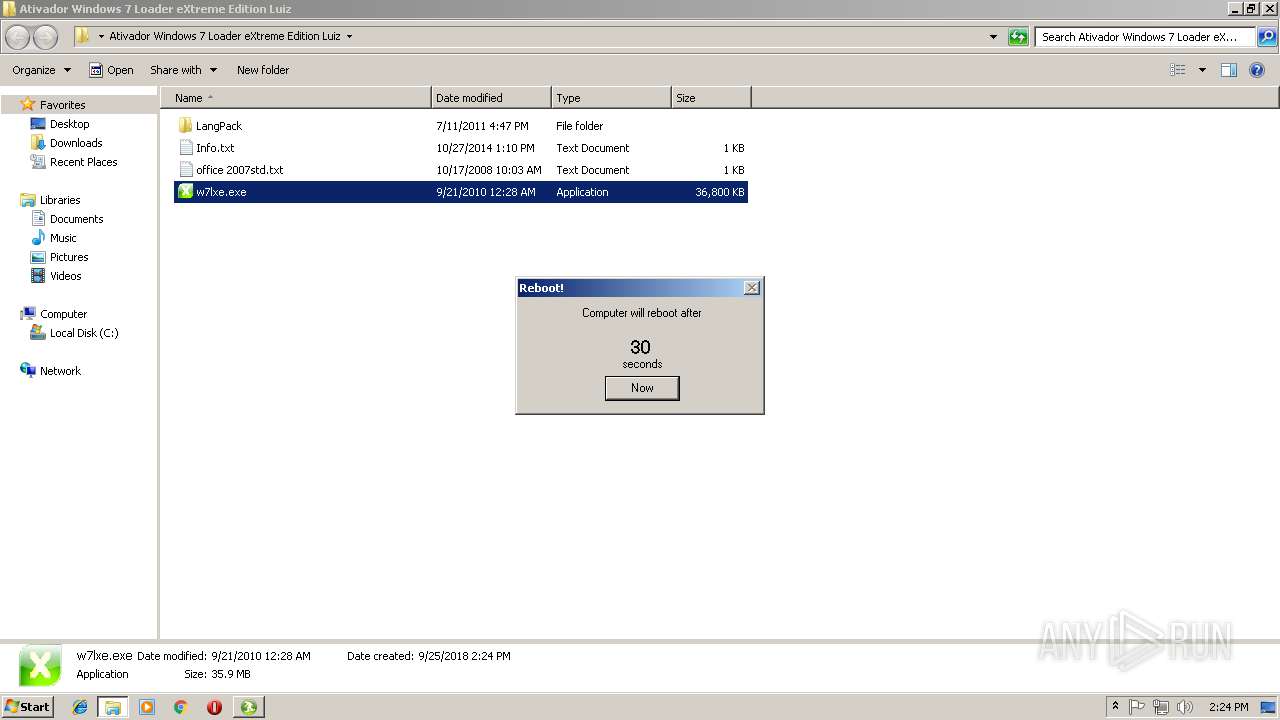Open the Share with menu

coord(183,70)
